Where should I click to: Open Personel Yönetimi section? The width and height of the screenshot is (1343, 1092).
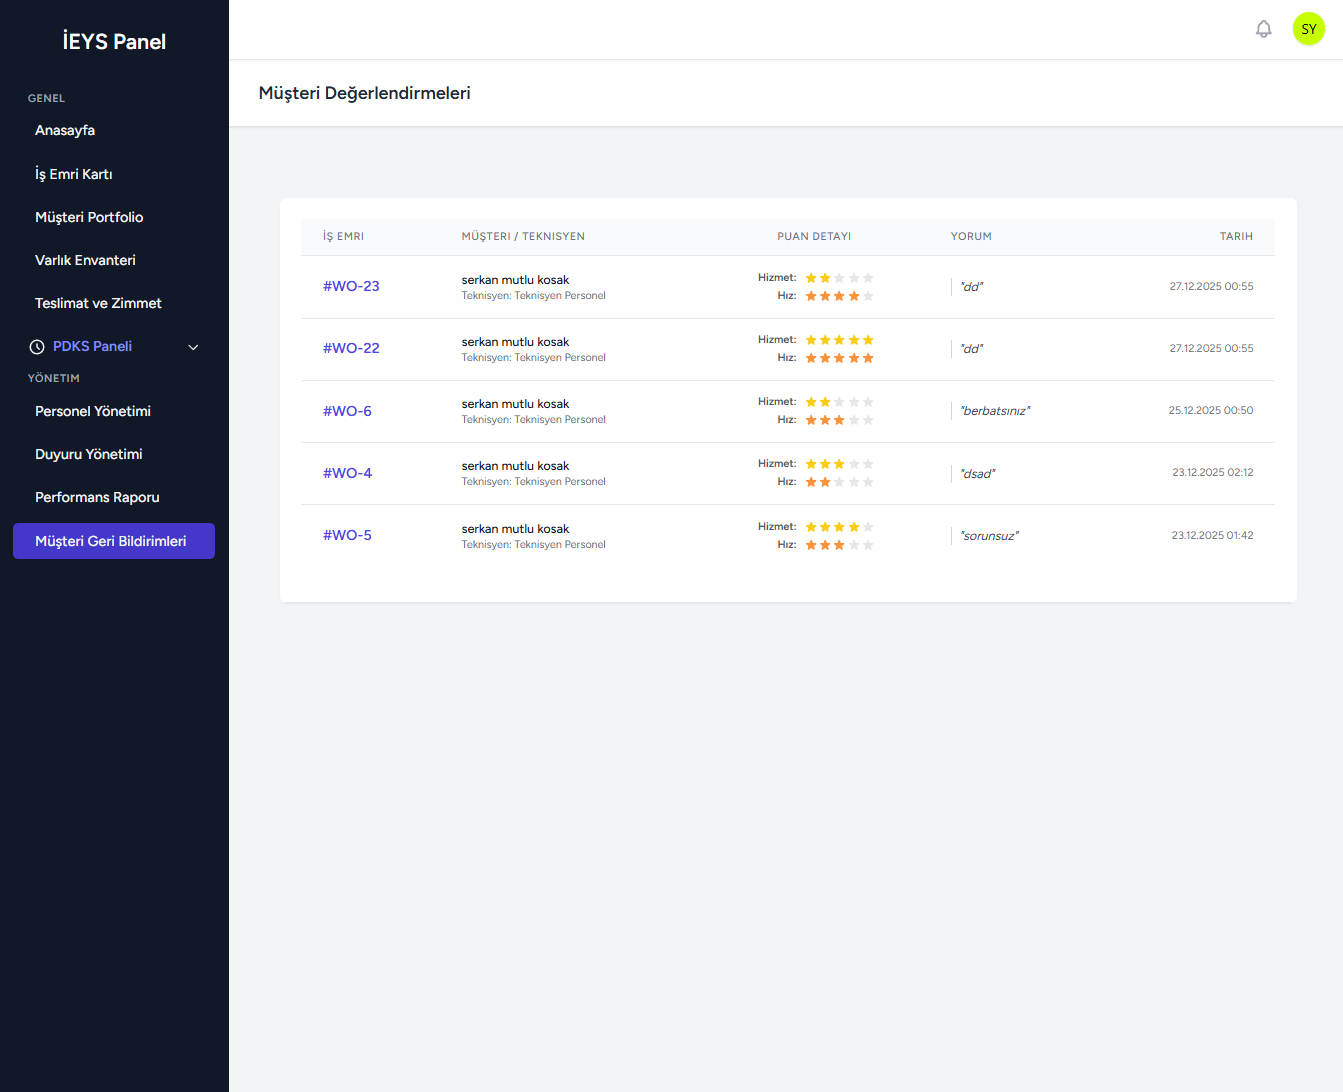tap(93, 411)
